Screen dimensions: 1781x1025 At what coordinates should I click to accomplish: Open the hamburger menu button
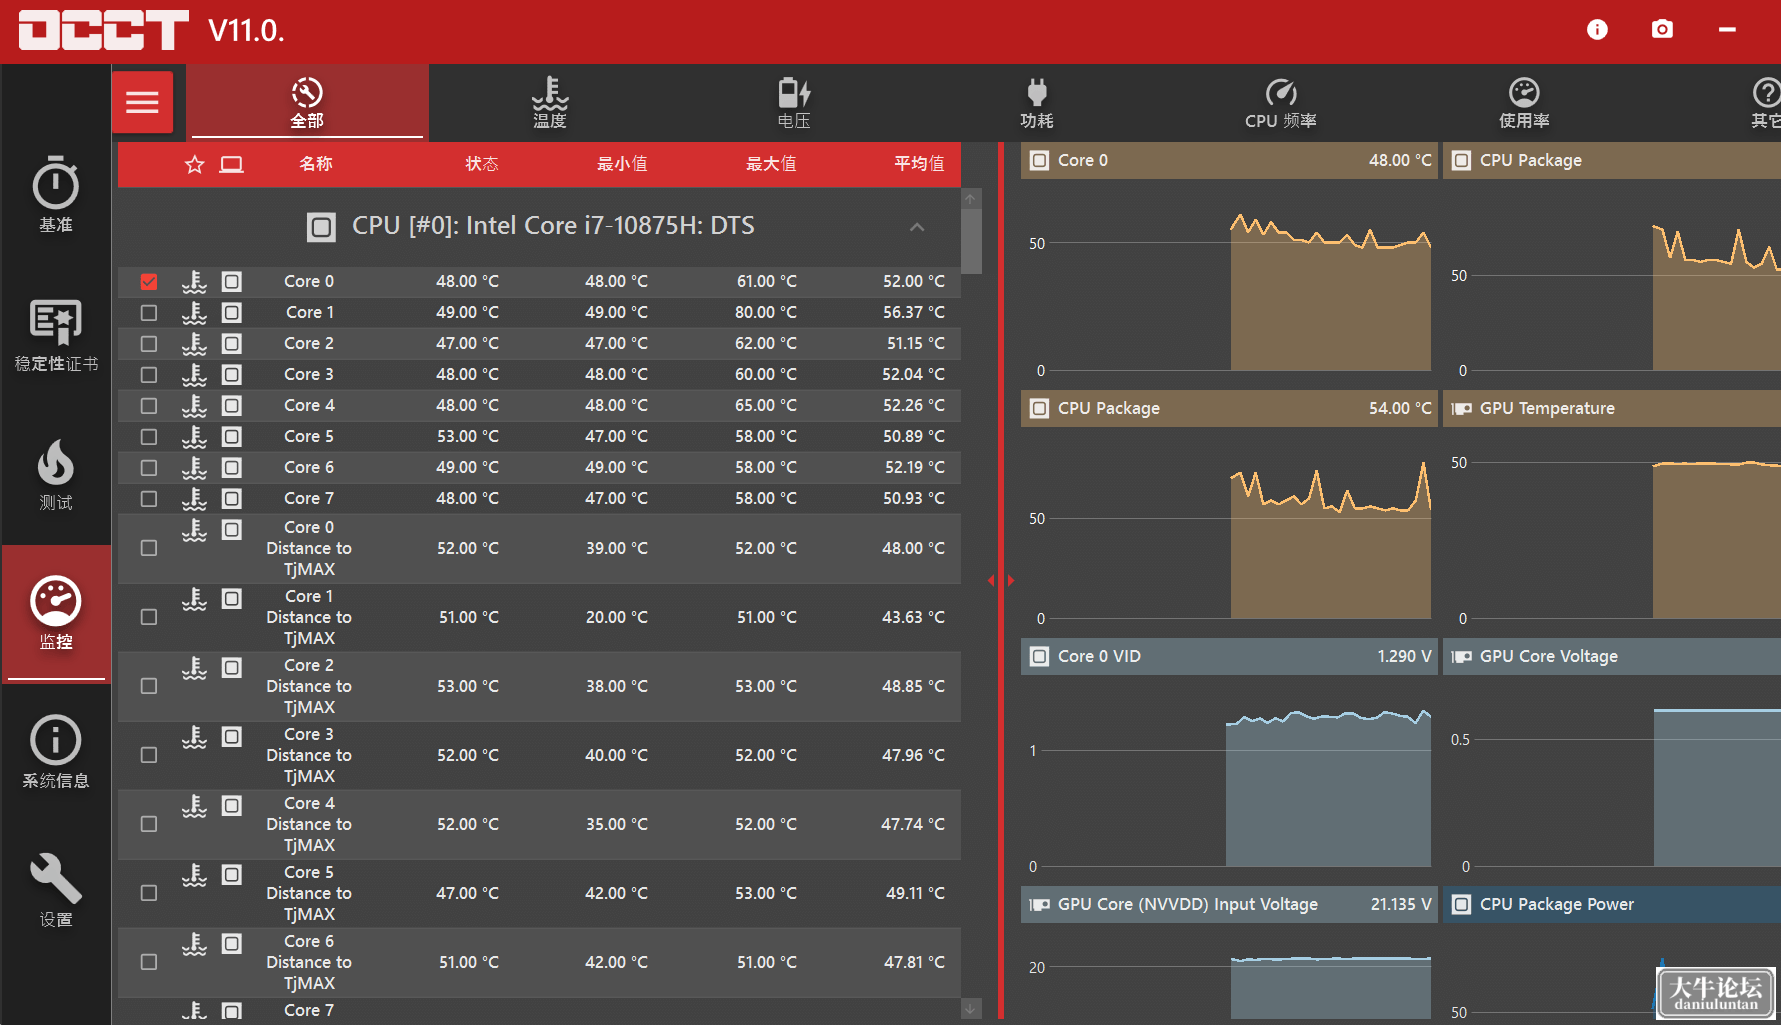tap(142, 102)
